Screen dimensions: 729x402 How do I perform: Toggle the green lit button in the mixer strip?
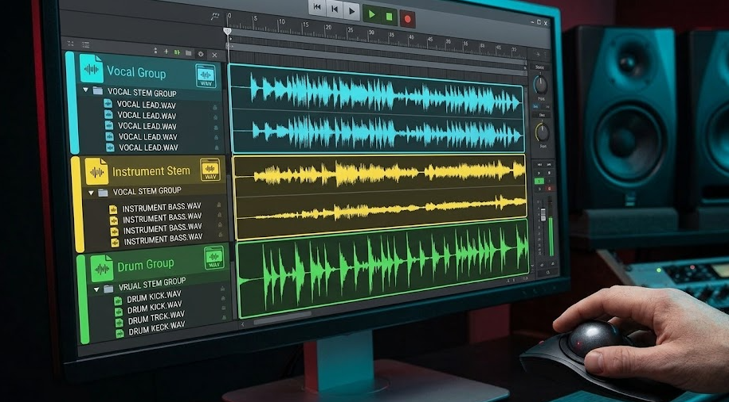click(x=539, y=181)
